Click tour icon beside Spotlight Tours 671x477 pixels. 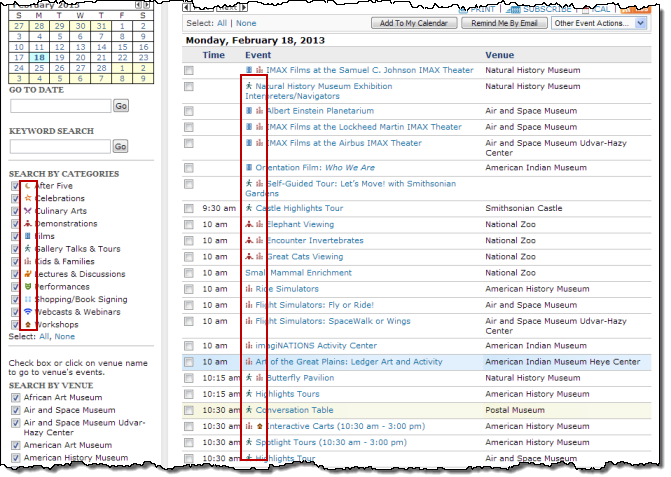[249, 442]
